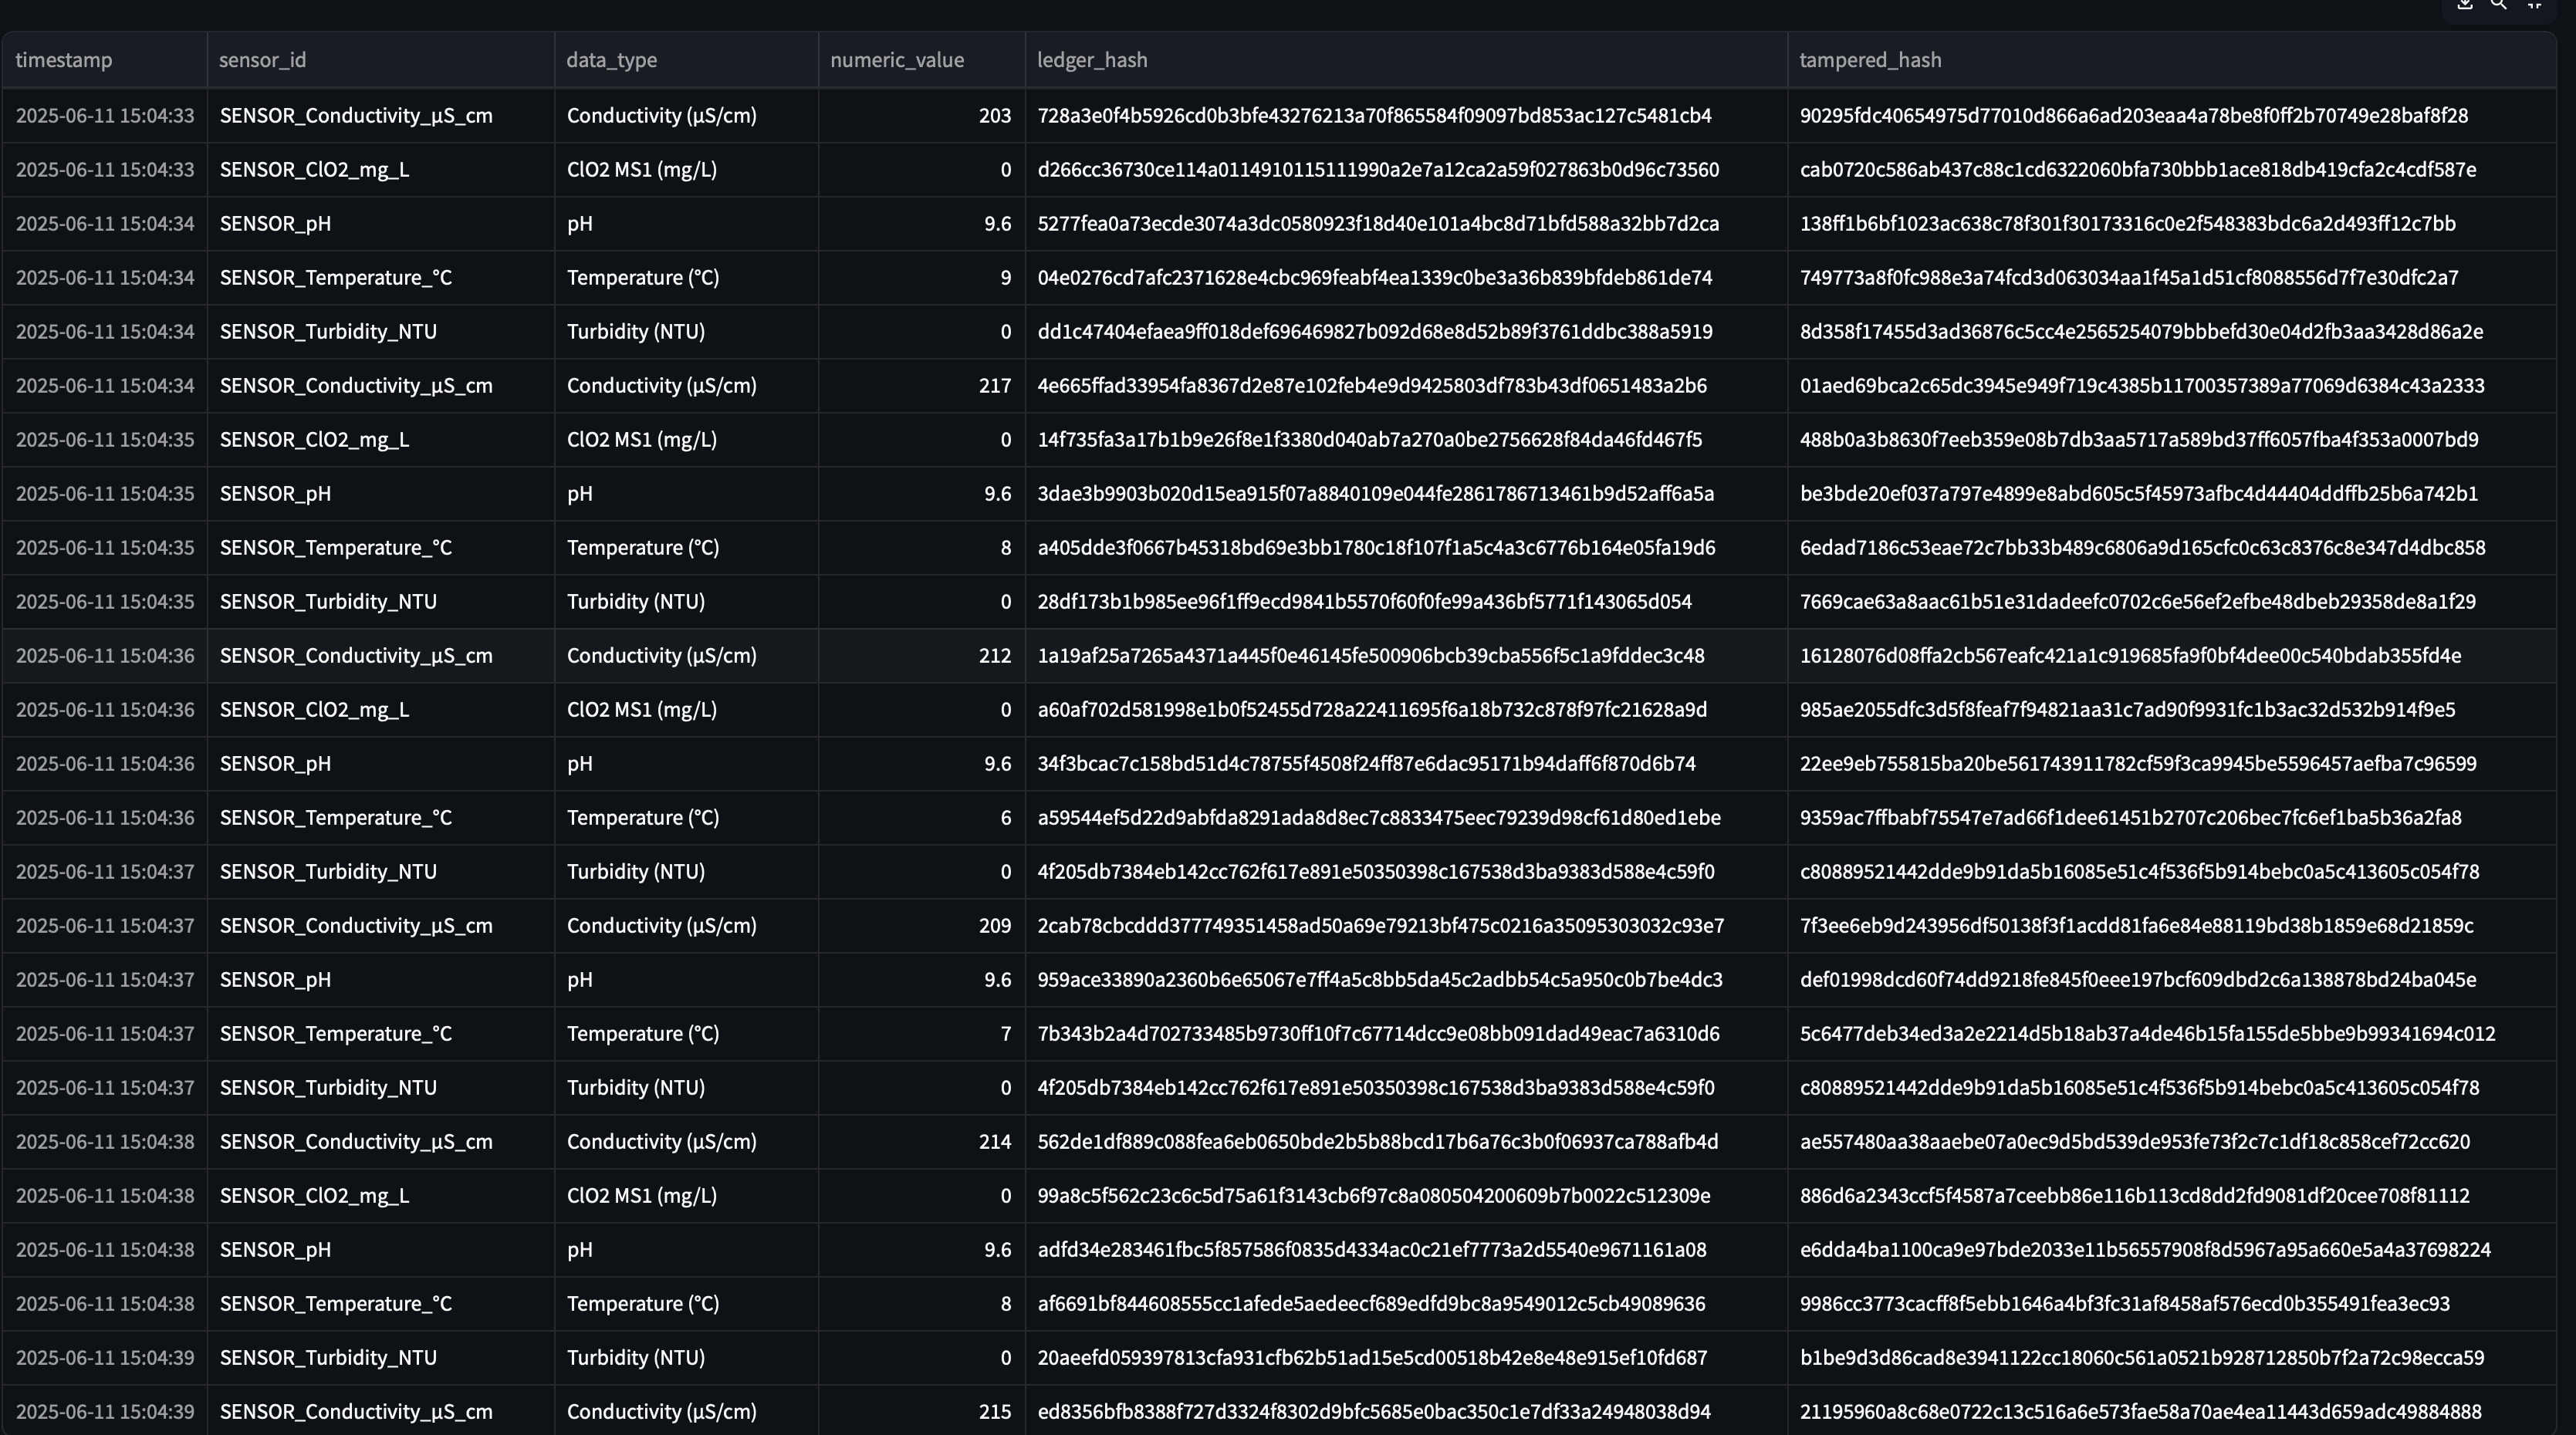Select tampered hash starting with 488b0a3b8630
The width and height of the screenshot is (2576, 1435).
(2172, 439)
